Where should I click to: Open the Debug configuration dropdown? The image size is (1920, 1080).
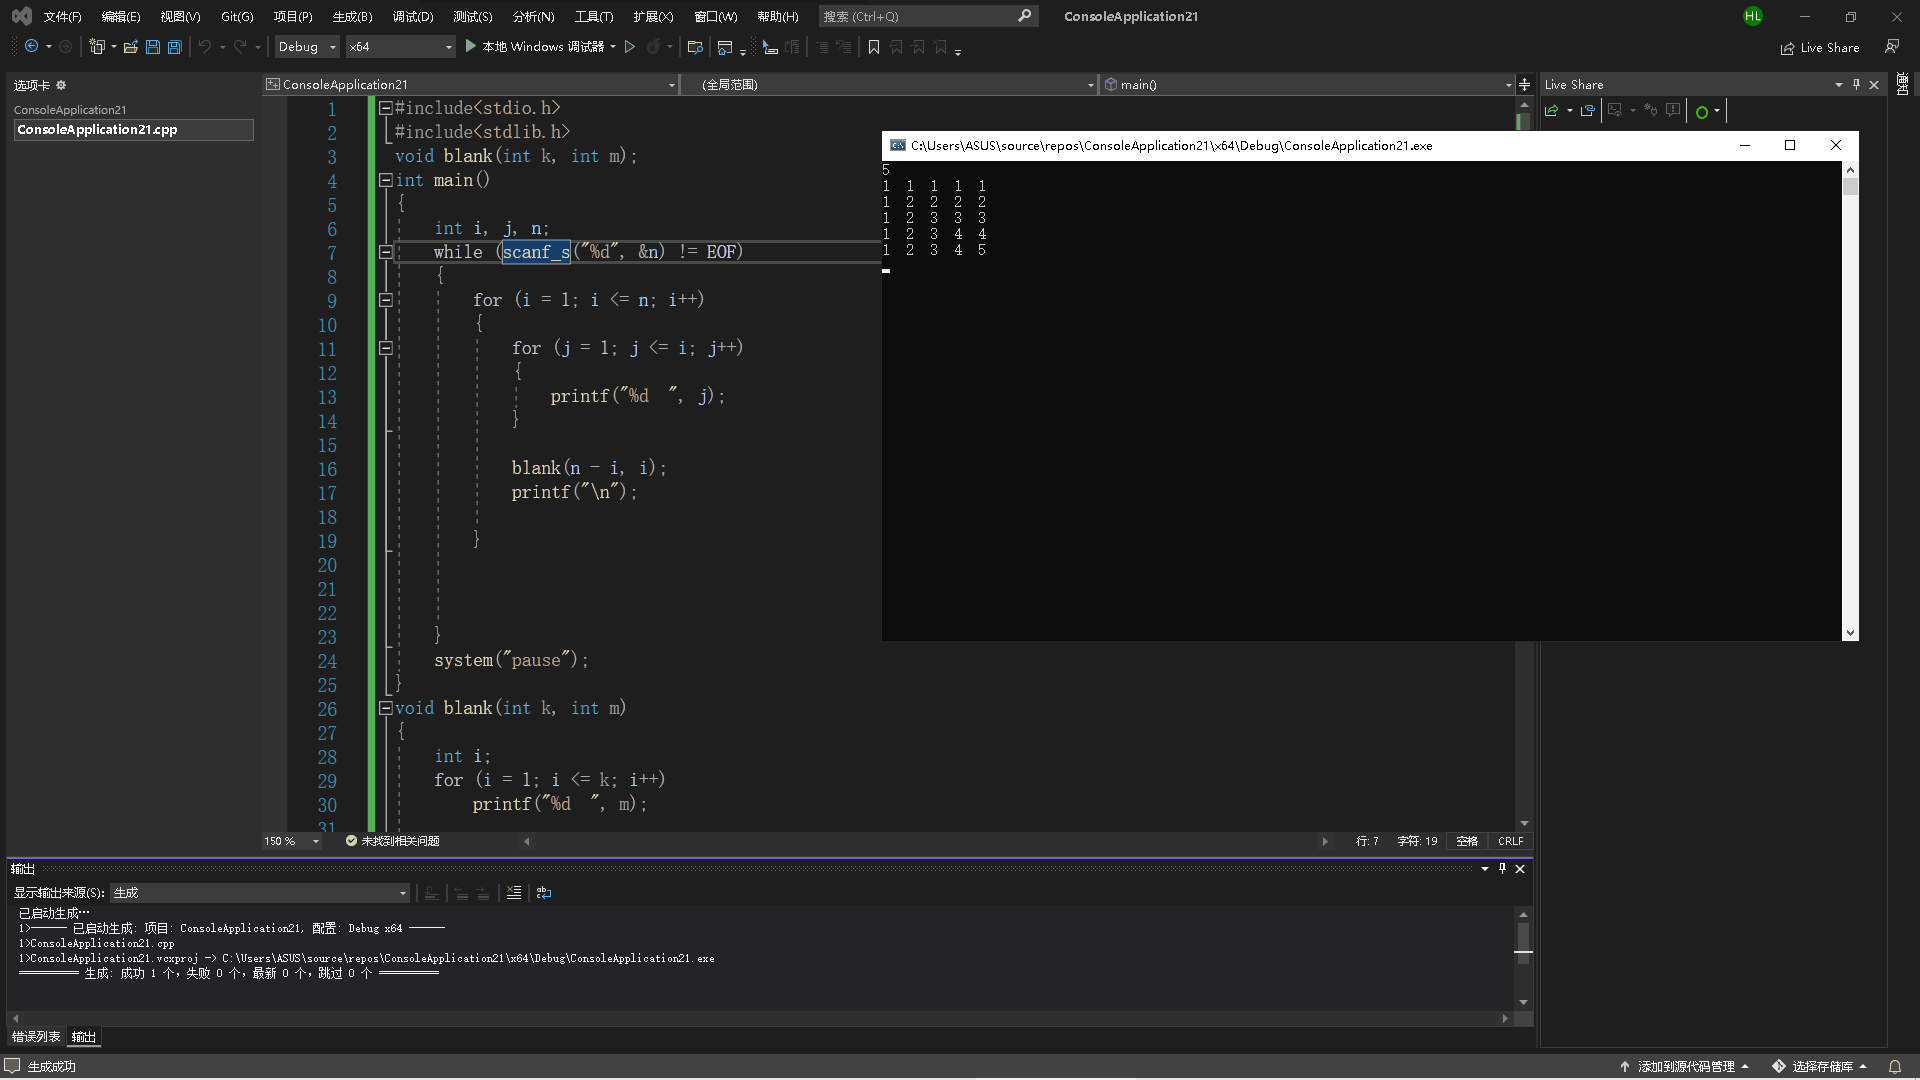308,47
